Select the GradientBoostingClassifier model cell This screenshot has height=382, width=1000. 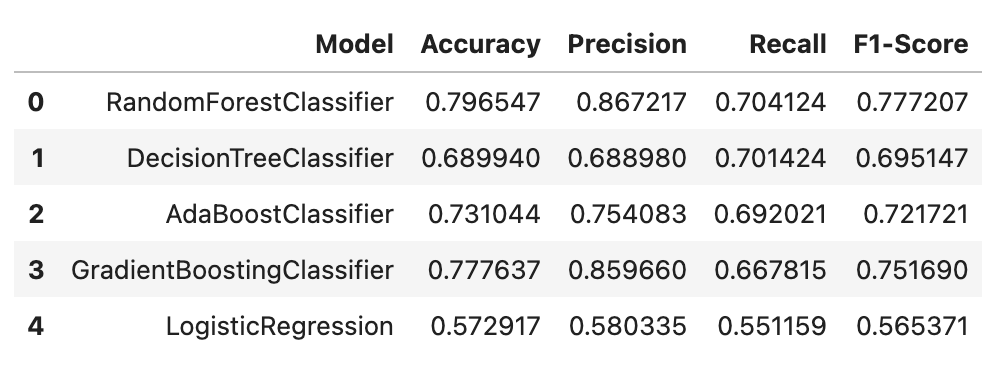tap(232, 270)
